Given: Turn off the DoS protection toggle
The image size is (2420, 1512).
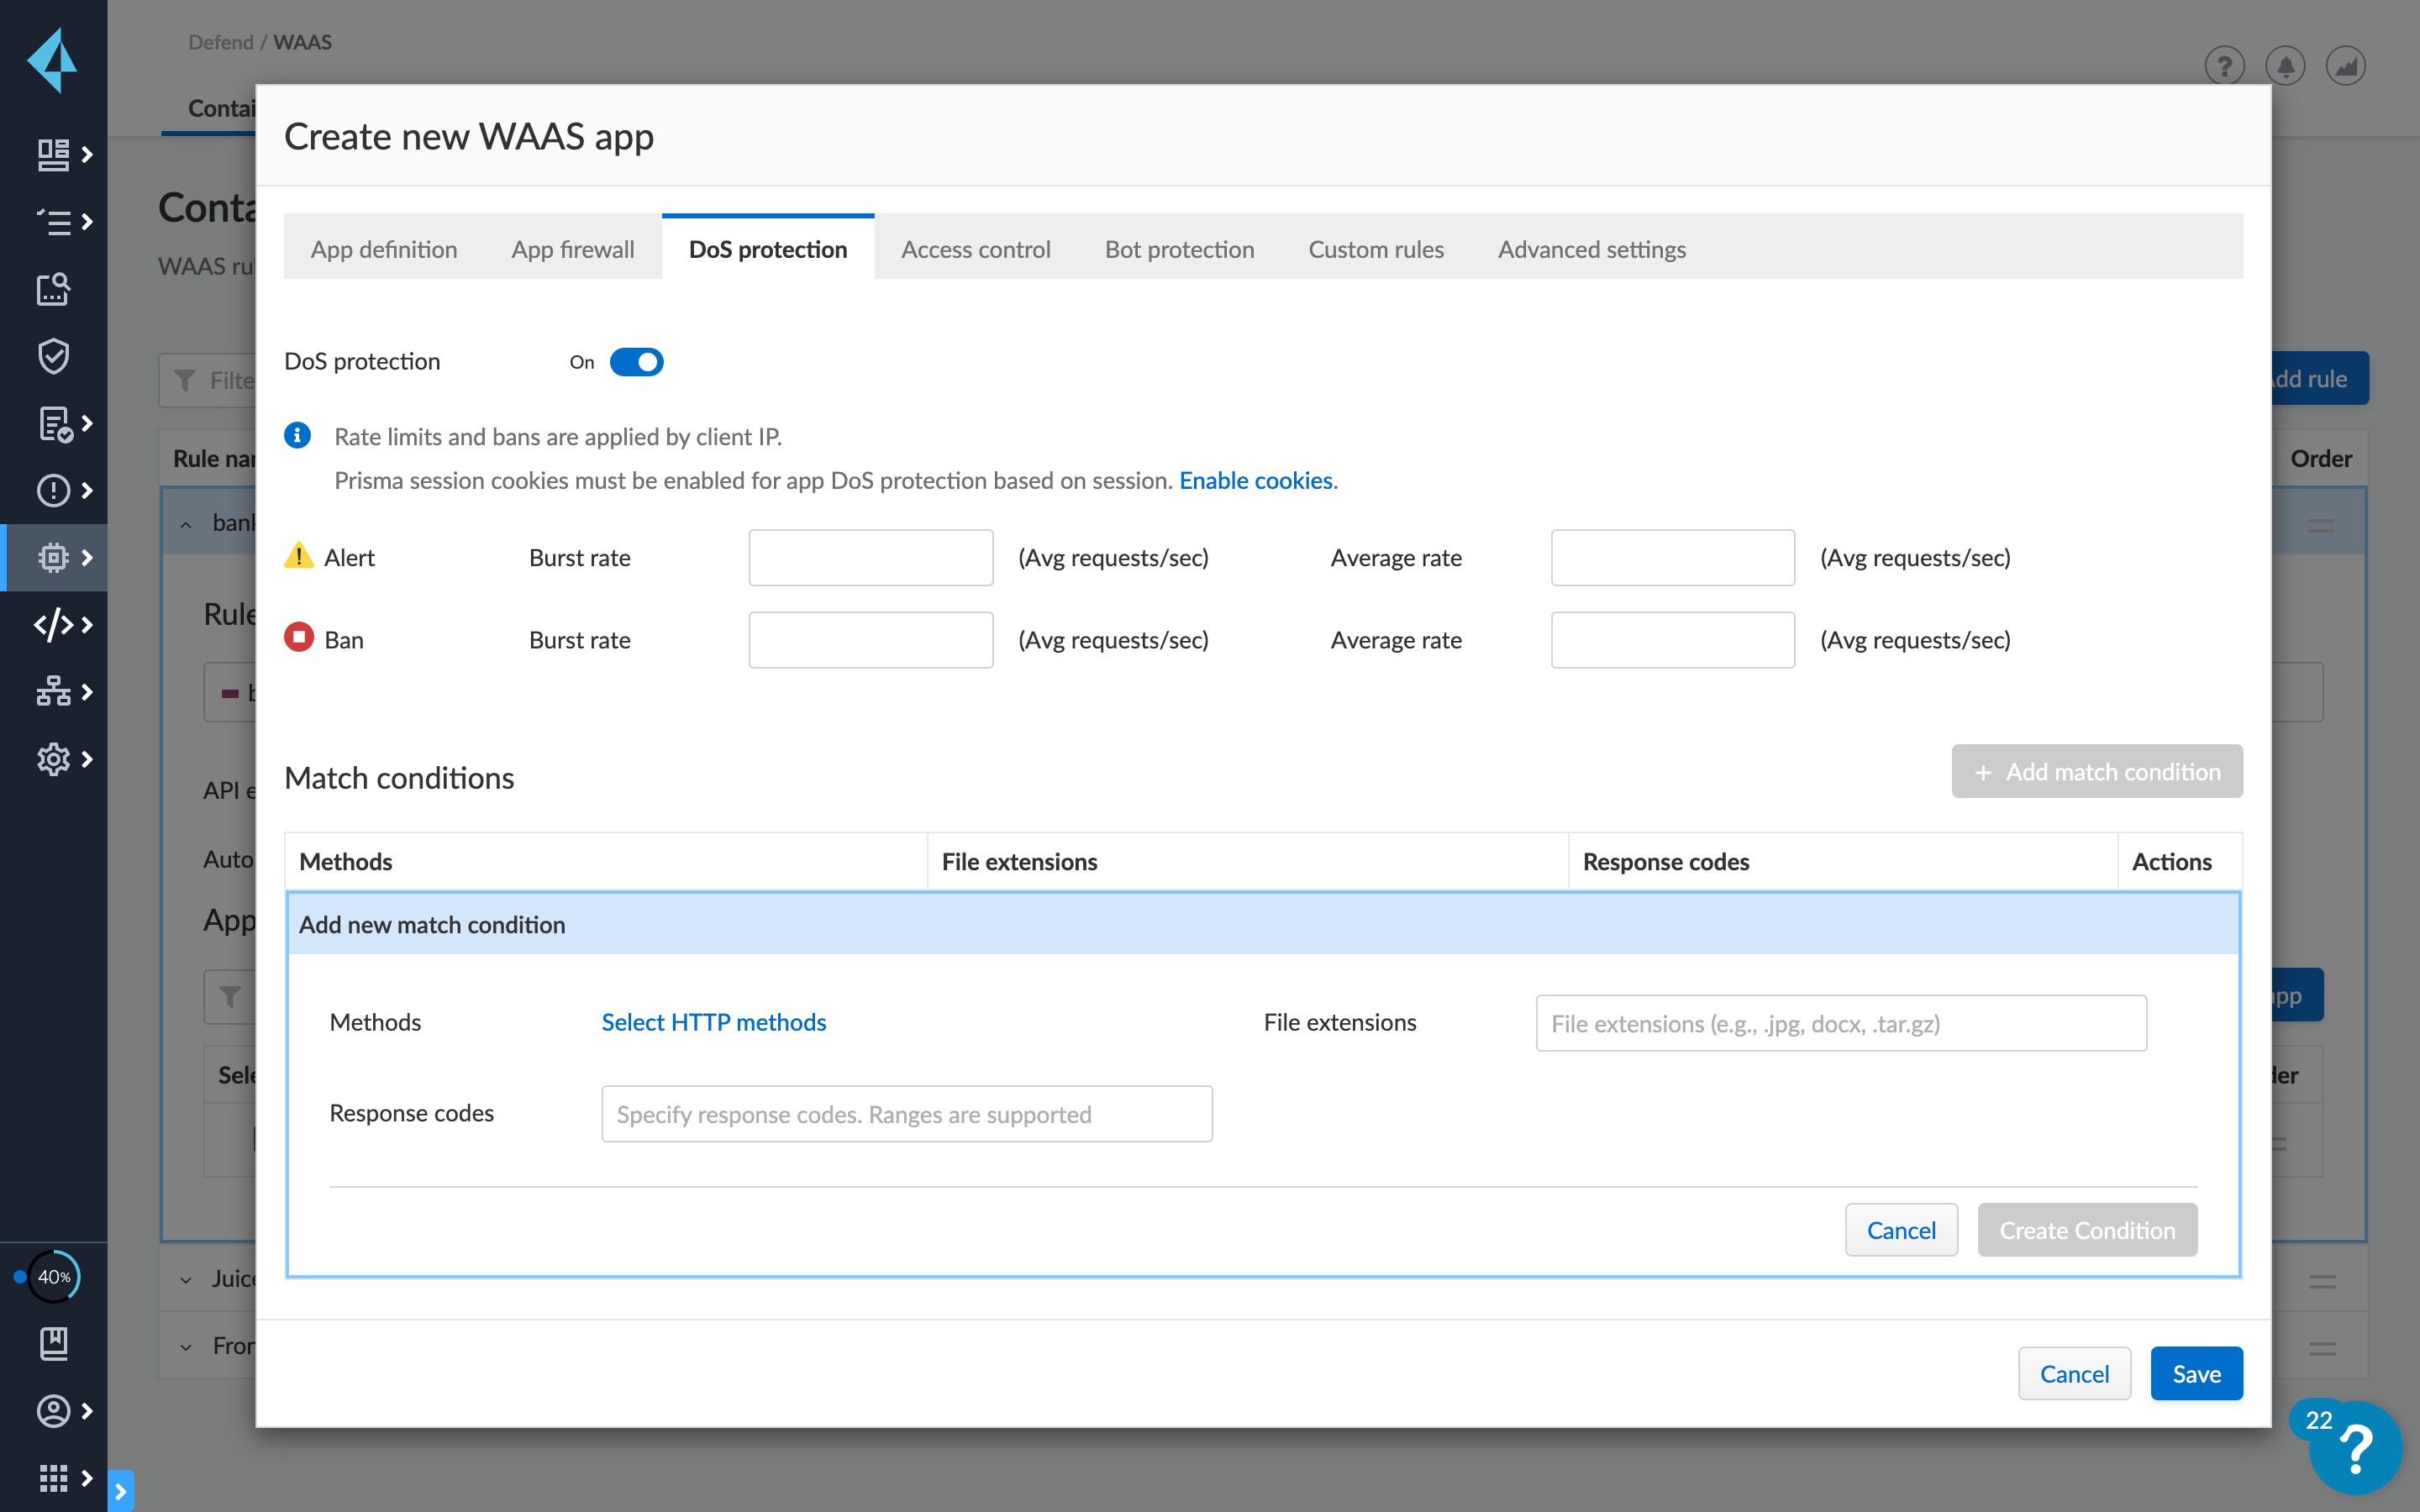Looking at the screenshot, I should 637,362.
